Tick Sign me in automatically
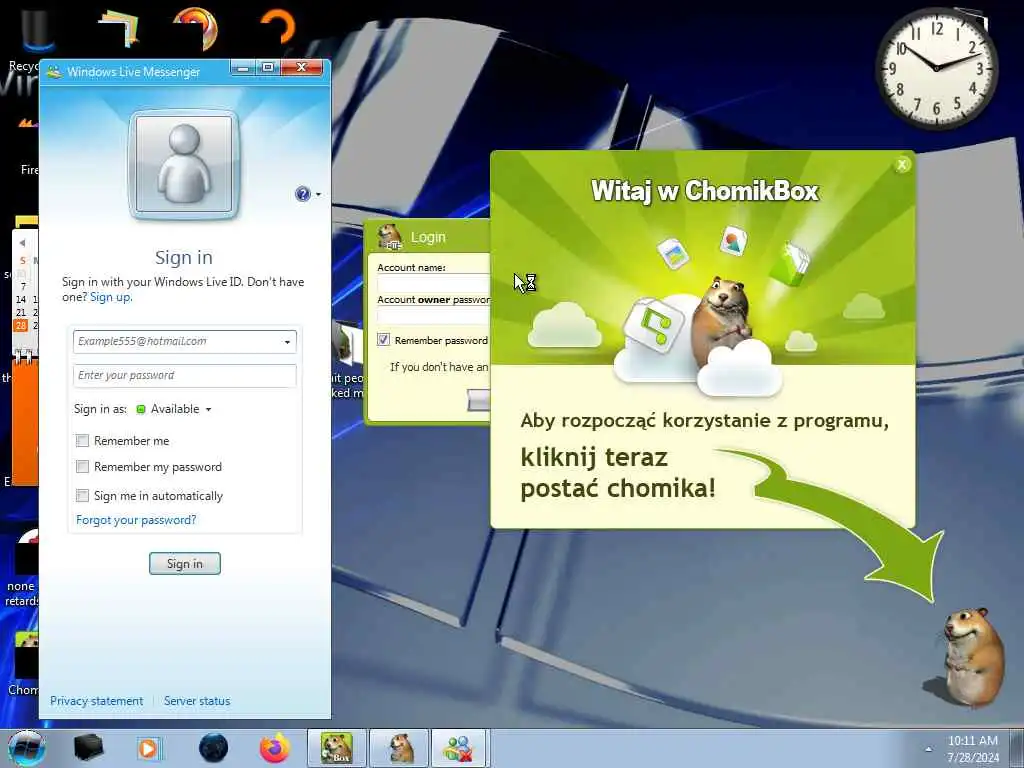 (x=82, y=495)
